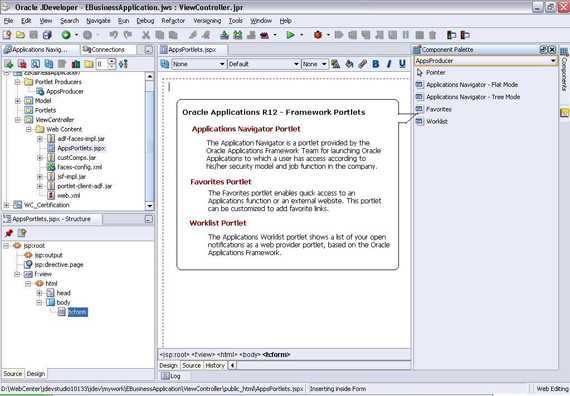Click the Bold formatting icon
This screenshot has width=570, height=396.
click(376, 64)
